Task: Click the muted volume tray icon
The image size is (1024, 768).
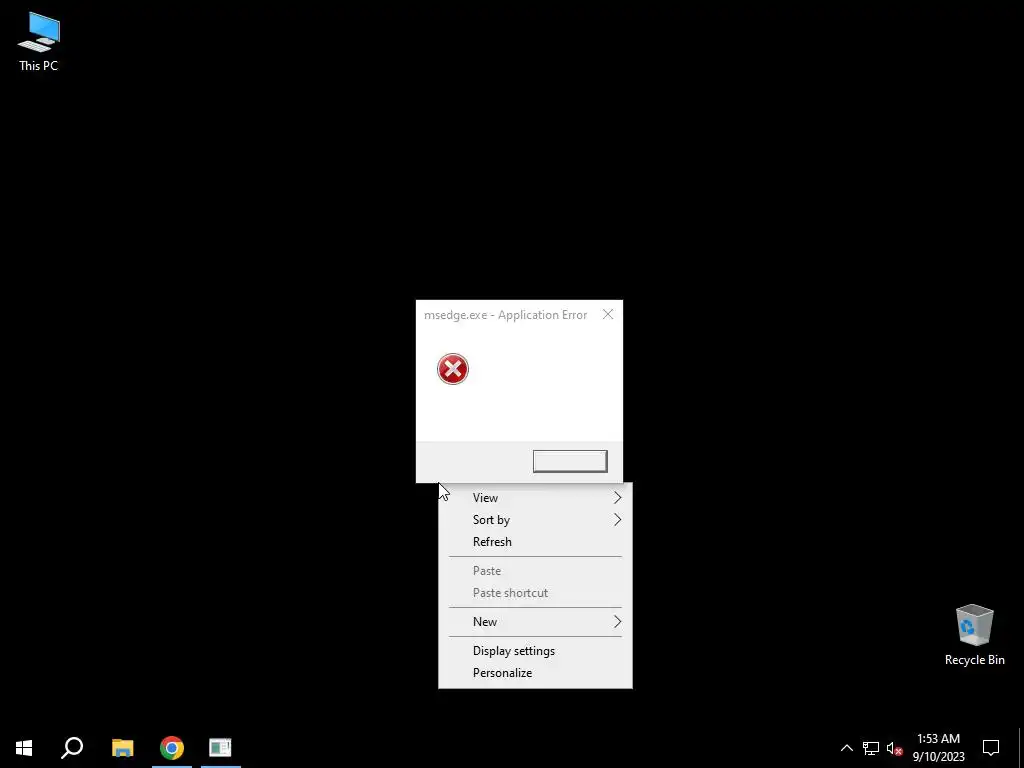Action: point(894,748)
